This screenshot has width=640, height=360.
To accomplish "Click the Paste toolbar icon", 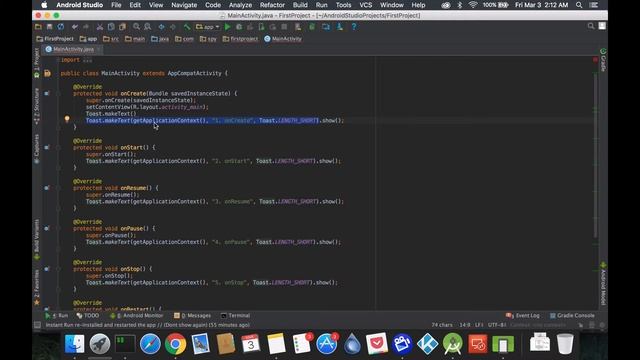I will (x=122, y=27).
